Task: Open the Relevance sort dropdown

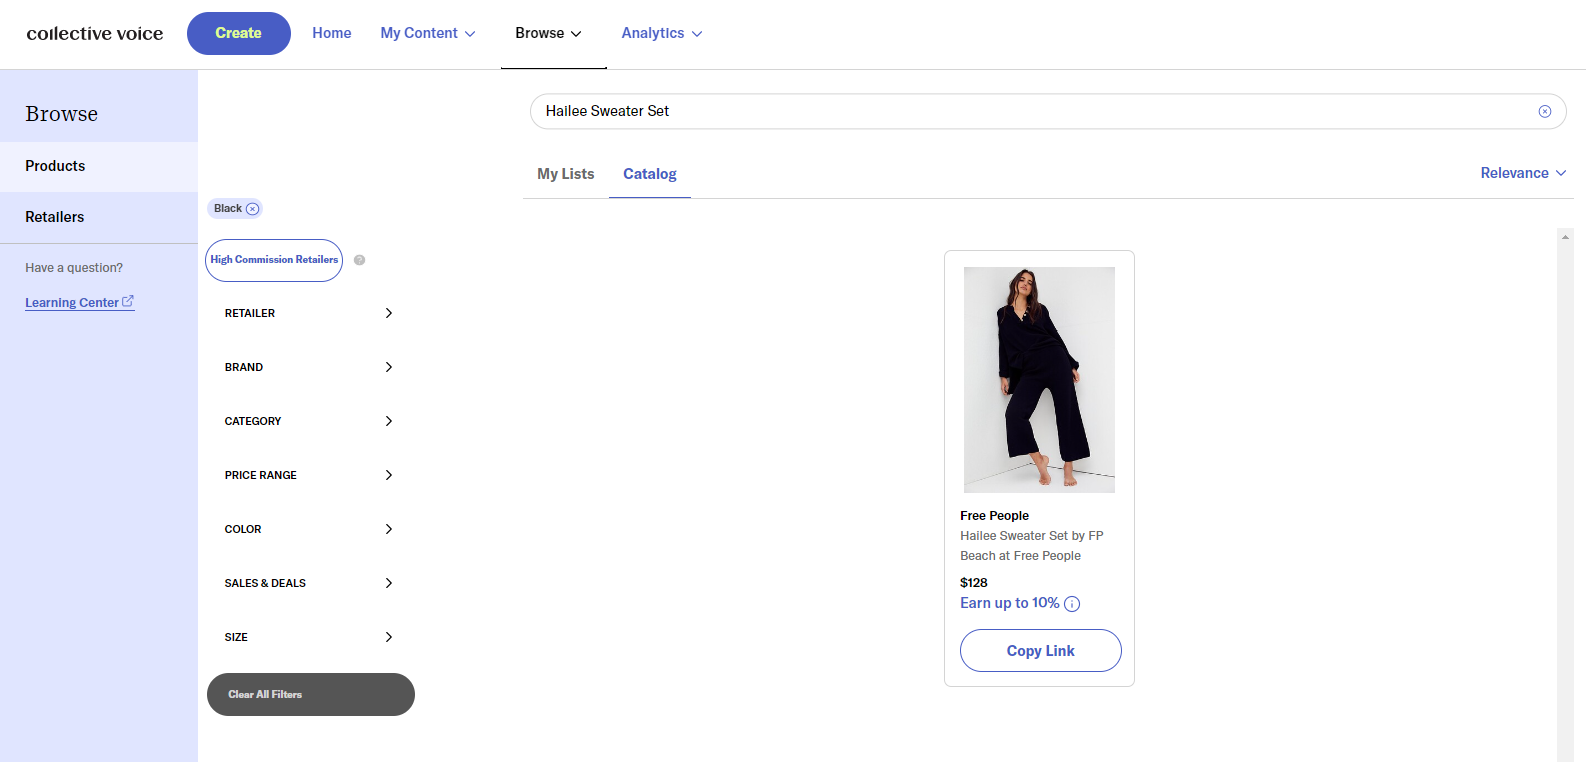Action: [x=1523, y=173]
